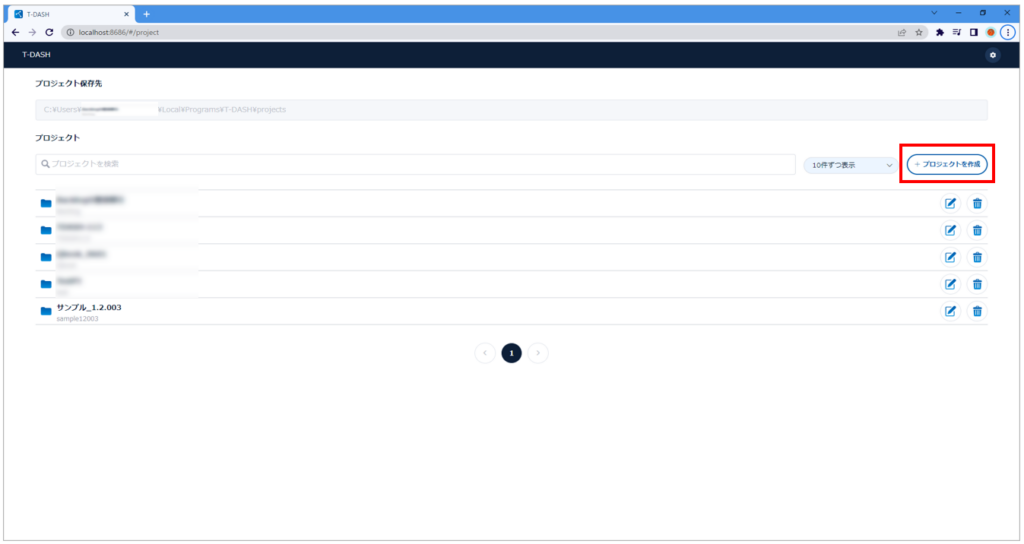Screen dimensions: 1024x544
Task: Open the サンプル_1.2.003 project
Action: pos(89,307)
